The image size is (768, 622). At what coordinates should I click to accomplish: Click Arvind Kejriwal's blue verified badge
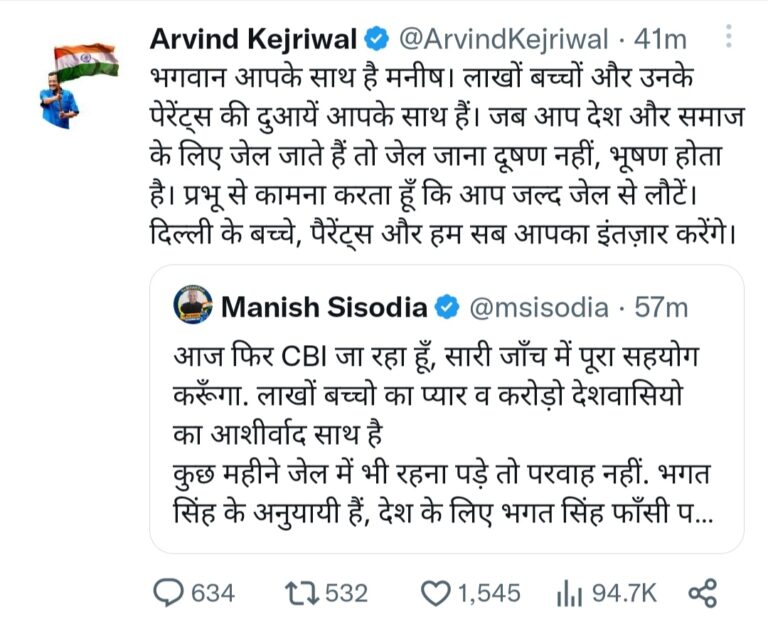pyautogui.click(x=374, y=39)
